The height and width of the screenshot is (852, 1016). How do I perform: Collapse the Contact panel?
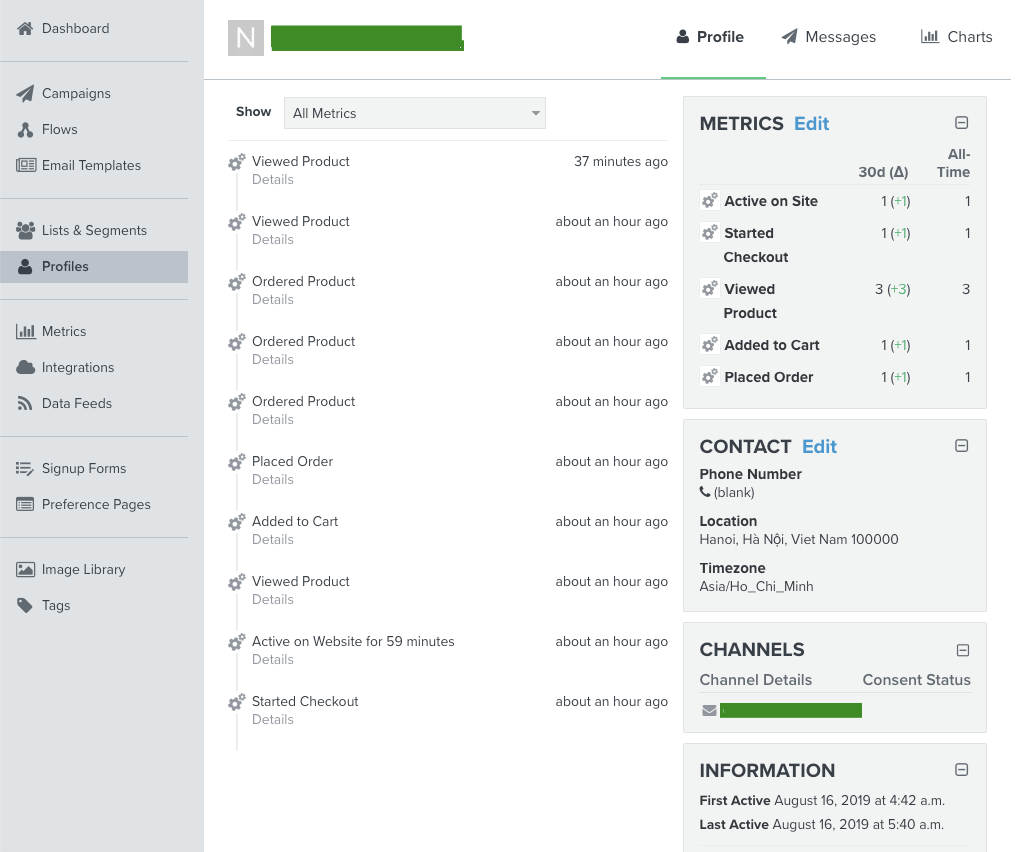tap(962, 446)
